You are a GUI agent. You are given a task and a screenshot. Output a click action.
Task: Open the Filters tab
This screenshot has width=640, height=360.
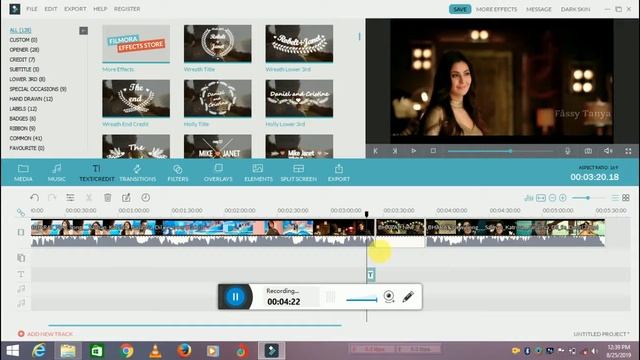point(178,173)
